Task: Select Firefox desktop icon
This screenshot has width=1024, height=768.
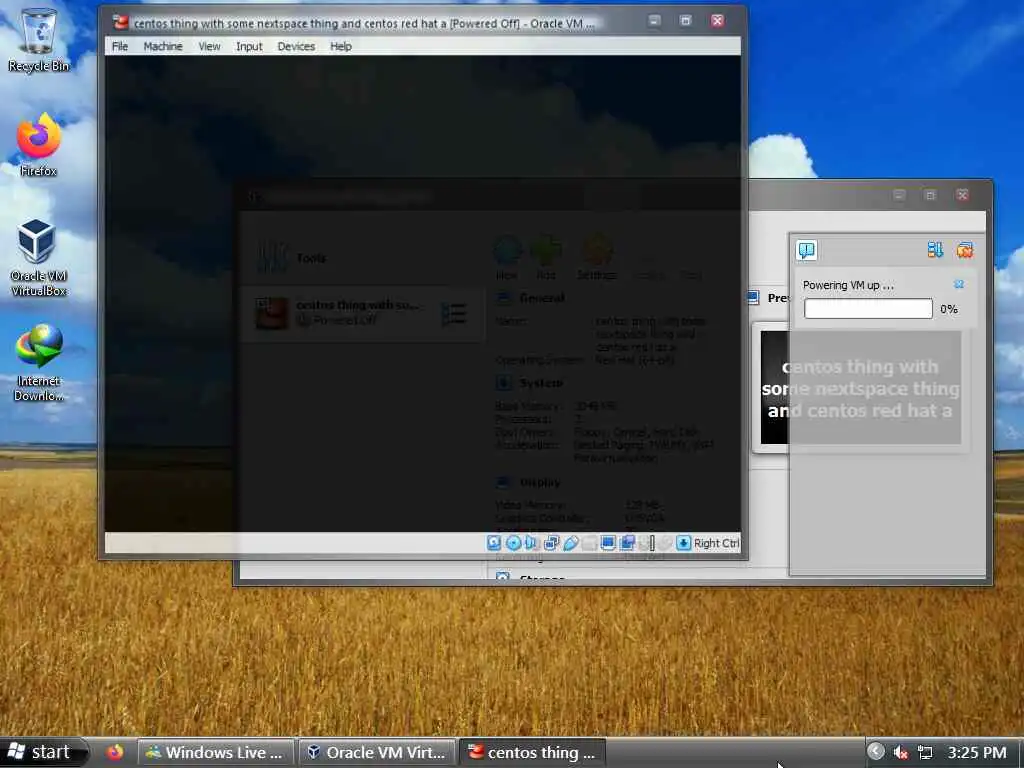Action: coord(39,145)
